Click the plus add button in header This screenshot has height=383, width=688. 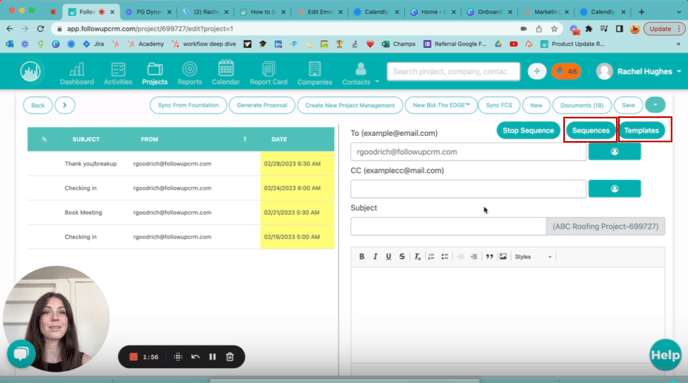click(x=537, y=71)
